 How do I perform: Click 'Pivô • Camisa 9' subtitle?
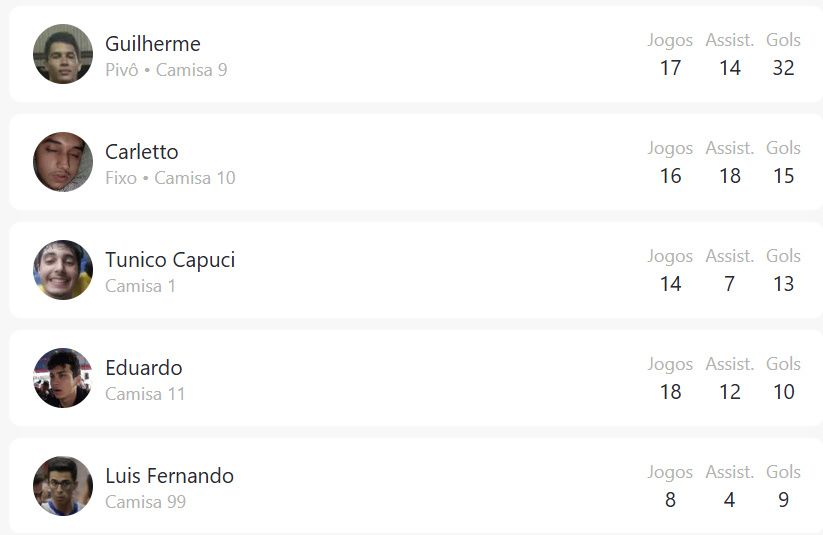[166, 70]
